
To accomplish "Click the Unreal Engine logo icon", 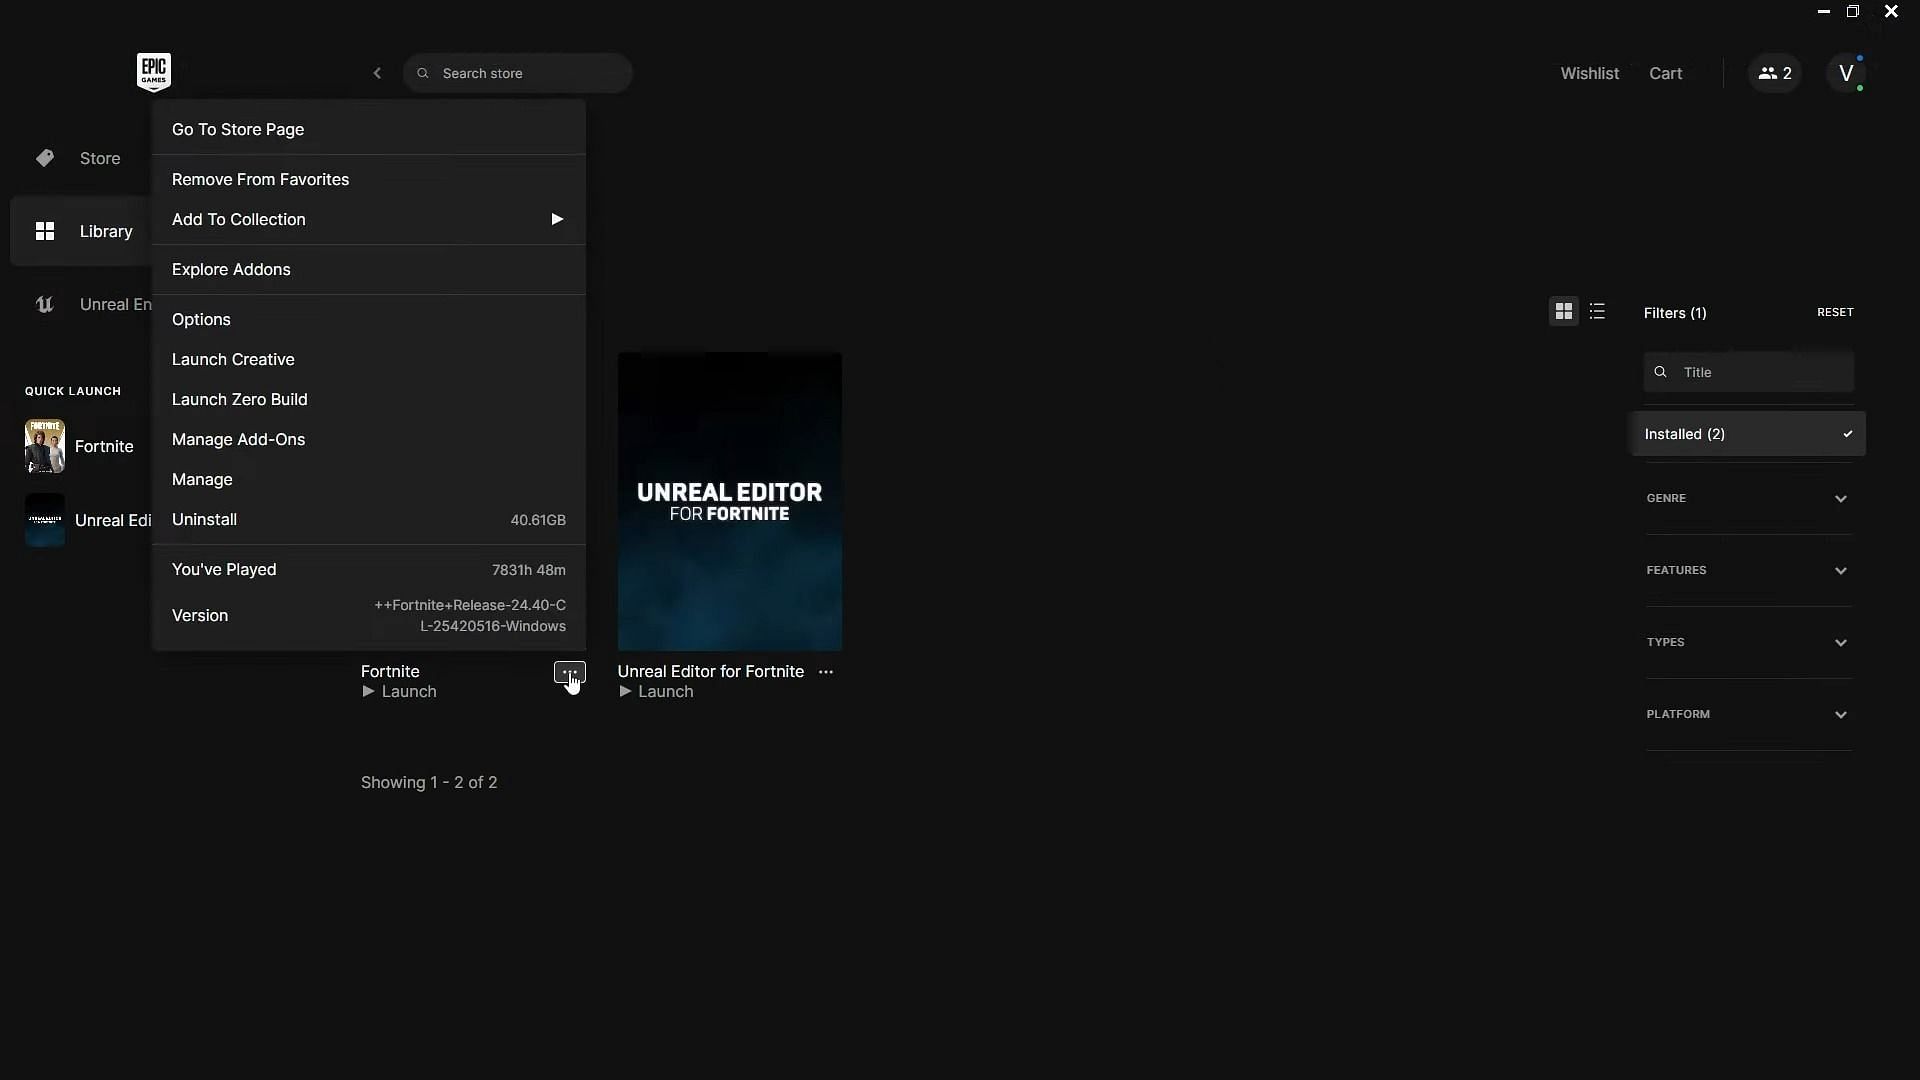I will (45, 304).
